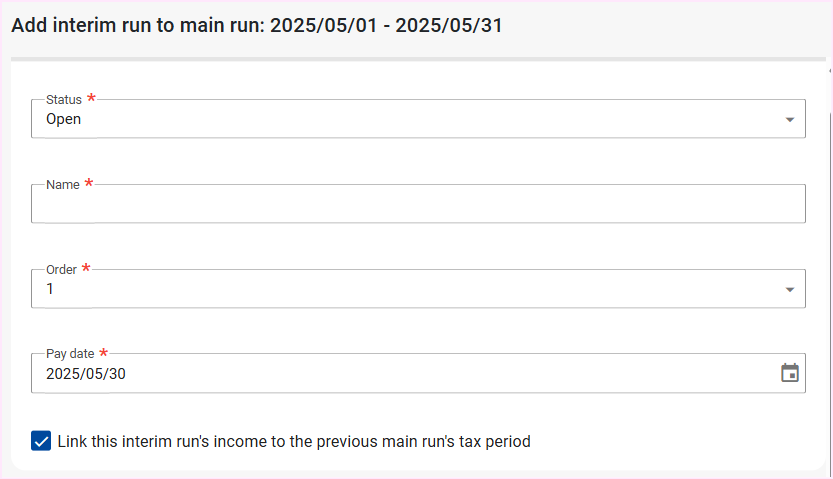This screenshot has width=833, height=479.
Task: Click the red asterisk next to Order
Action: pos(85,269)
